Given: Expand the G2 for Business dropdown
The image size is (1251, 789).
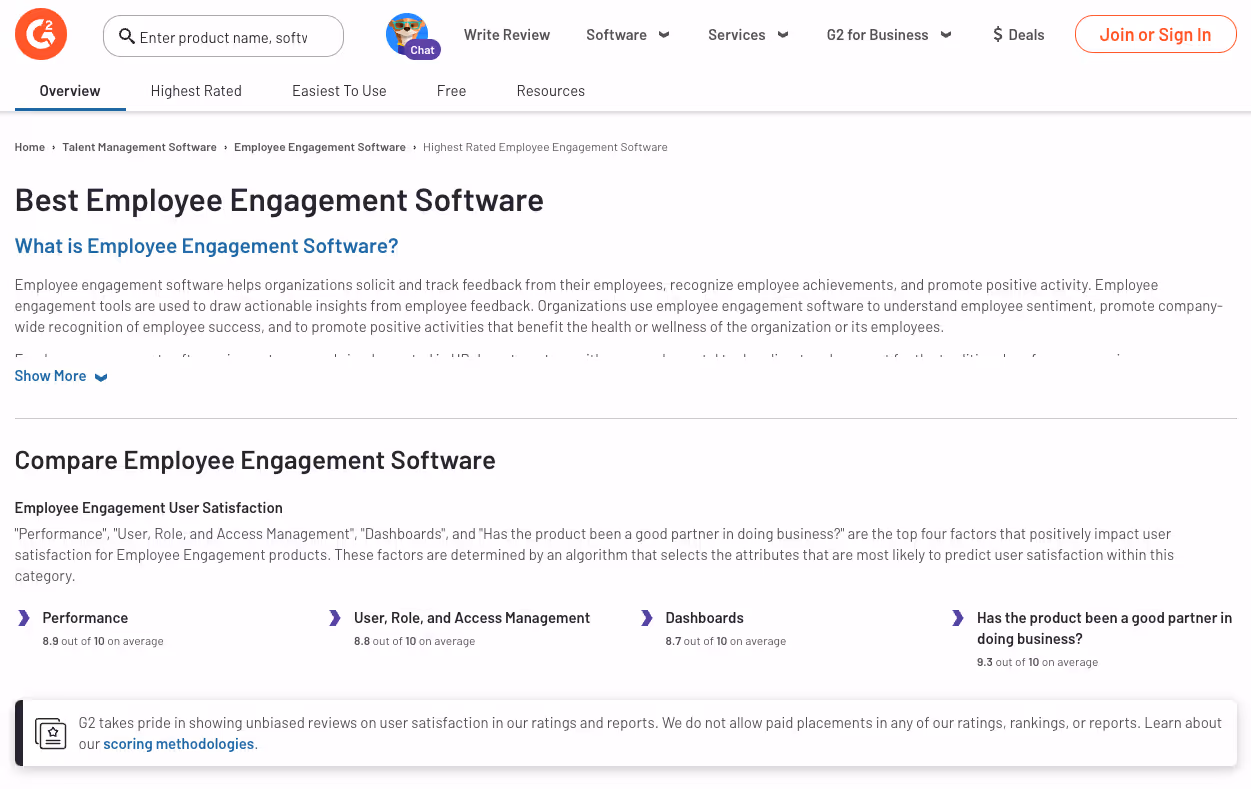Looking at the screenshot, I should point(889,35).
